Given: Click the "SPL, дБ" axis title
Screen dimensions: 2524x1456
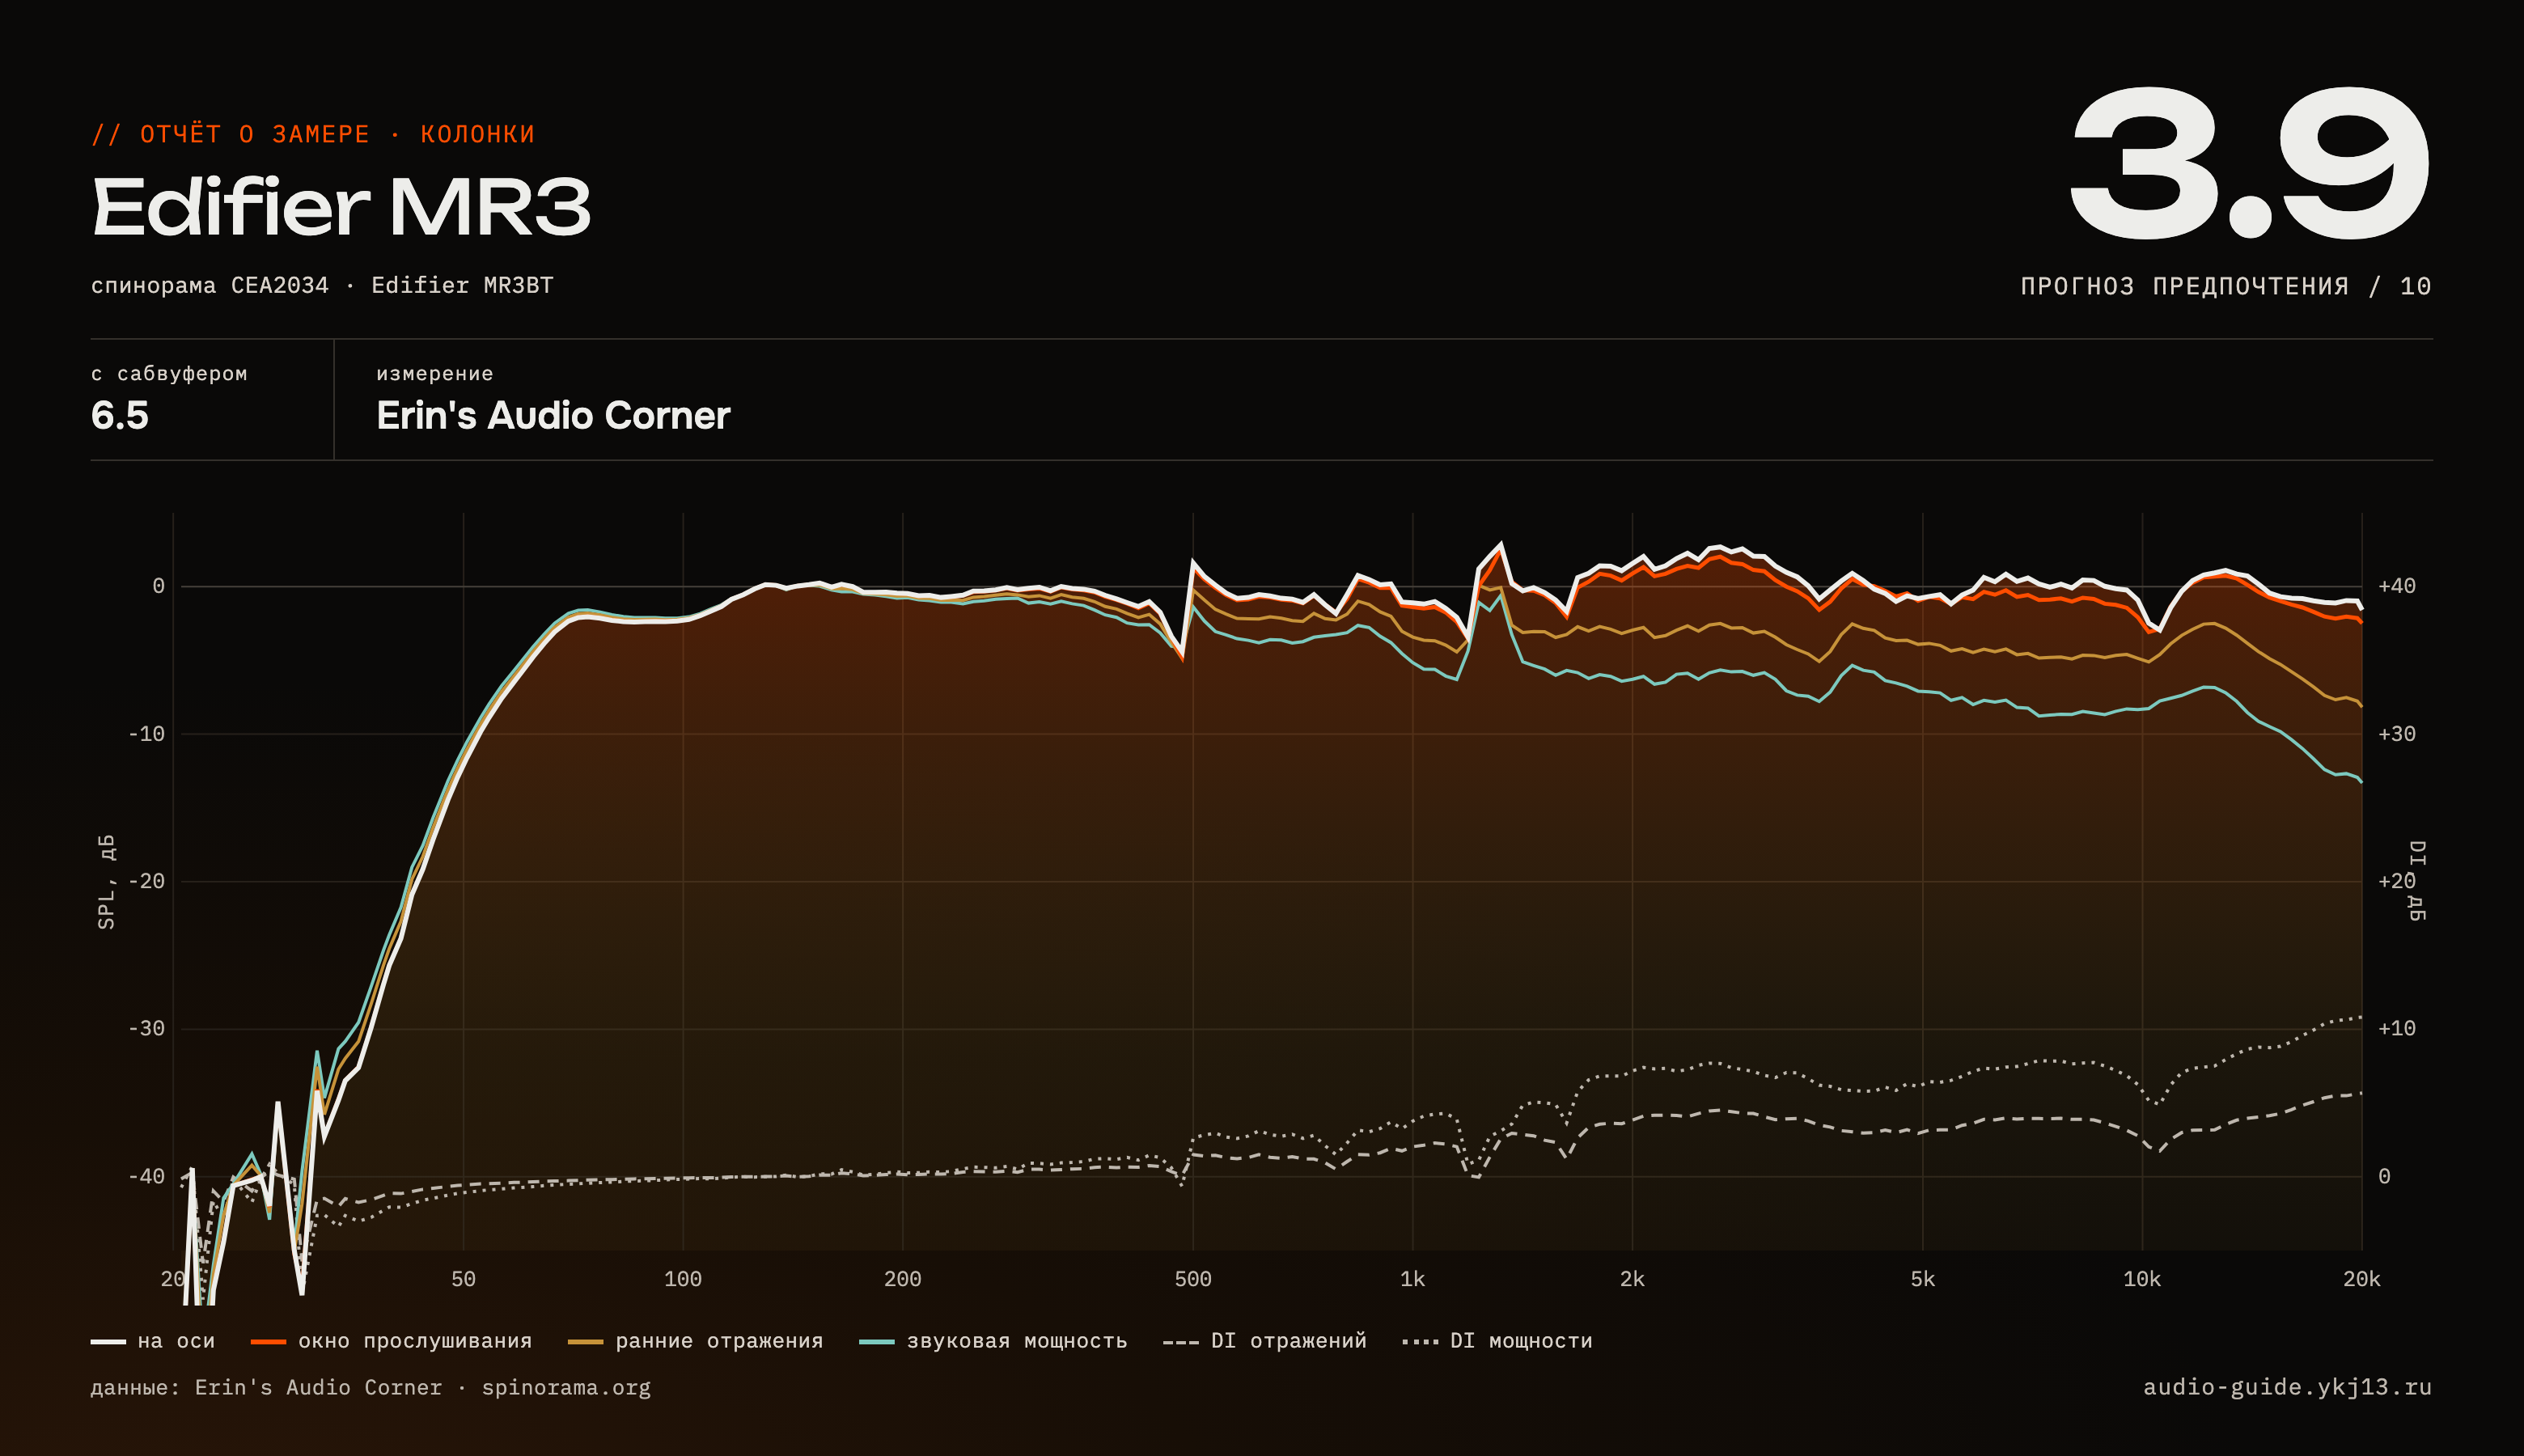Looking at the screenshot, I should point(107,881).
